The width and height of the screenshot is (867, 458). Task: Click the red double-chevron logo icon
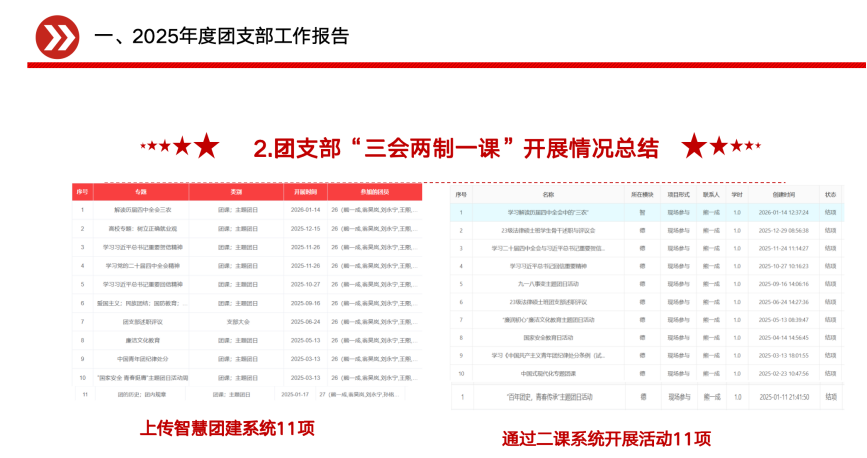56,38
